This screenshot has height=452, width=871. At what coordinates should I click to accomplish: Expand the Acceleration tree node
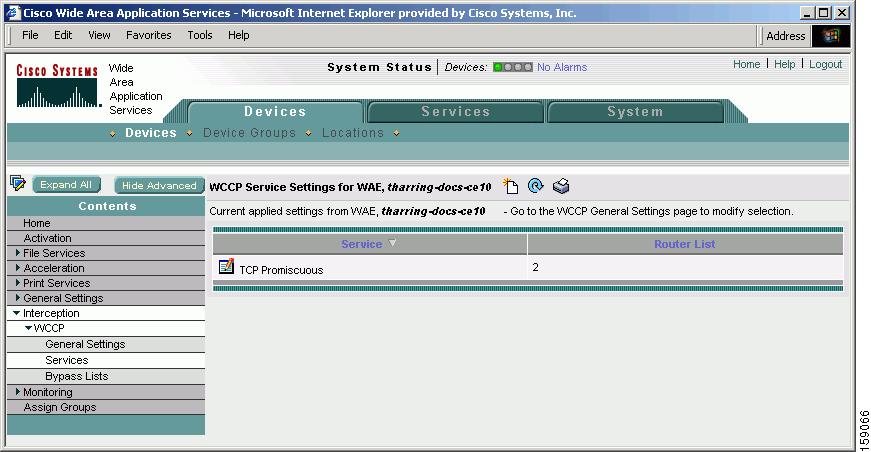(x=18, y=268)
